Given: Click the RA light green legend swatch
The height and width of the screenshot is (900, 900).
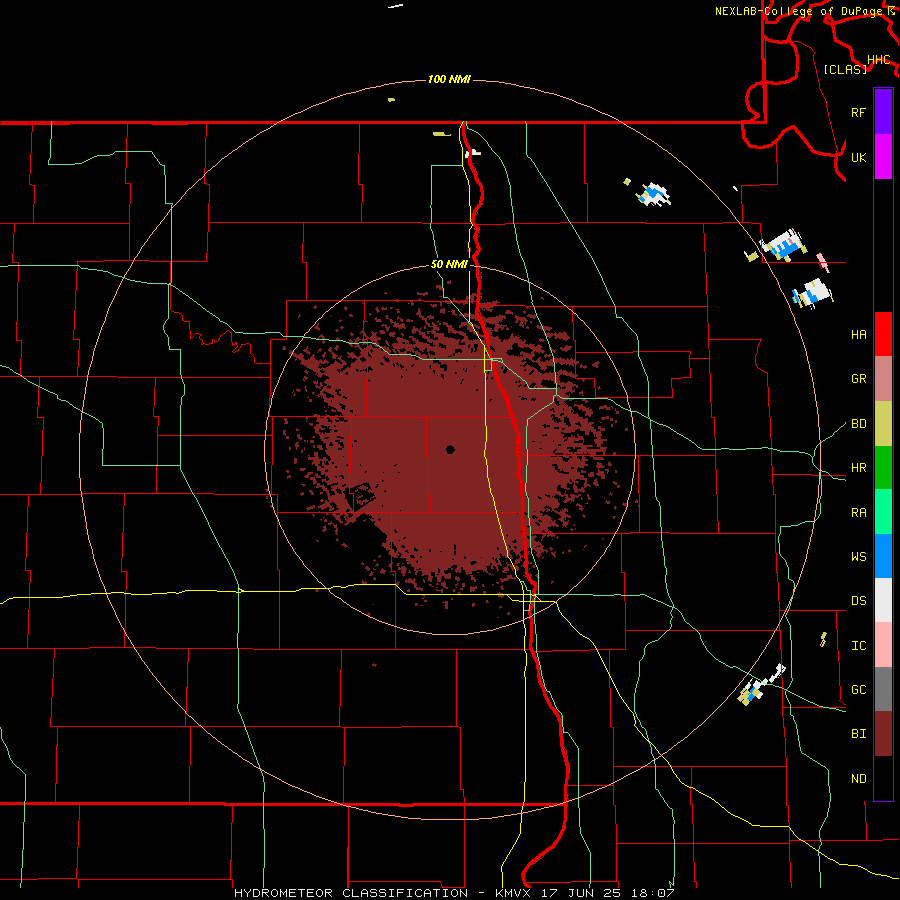Looking at the screenshot, I should (883, 512).
